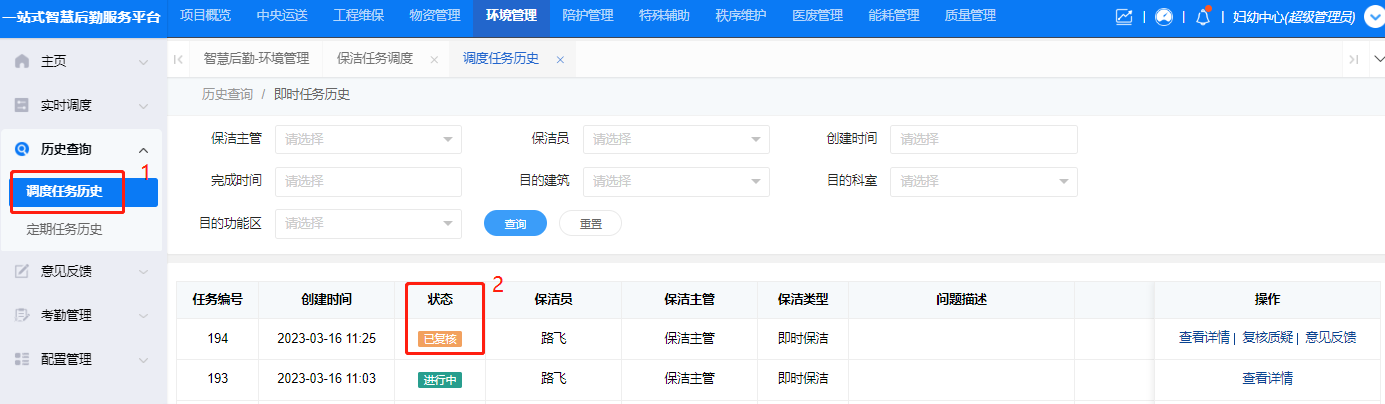The height and width of the screenshot is (404, 1385).
Task: Click the 历史查询 sidebar icon
Action: point(22,149)
